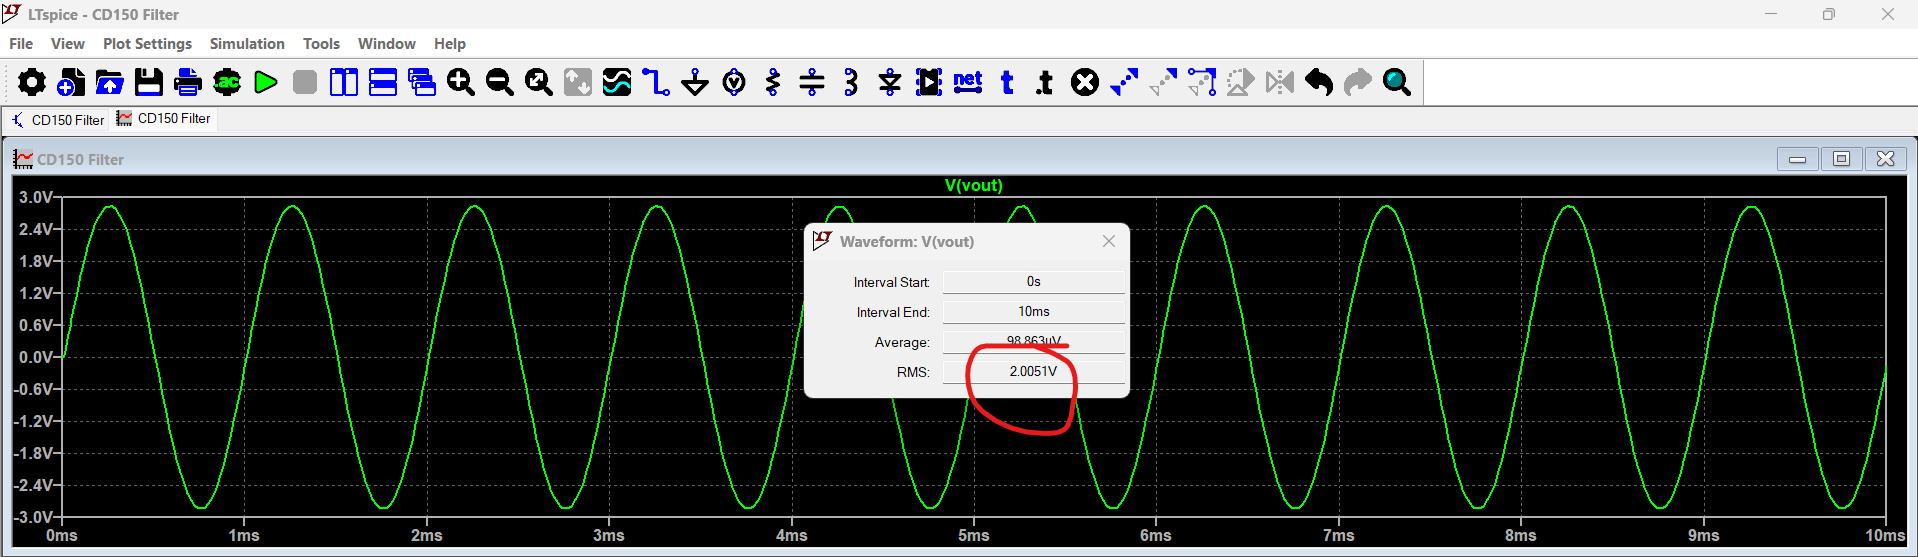Create a new schematic with toolbar icon
1918x557 pixels.
[x=71, y=82]
